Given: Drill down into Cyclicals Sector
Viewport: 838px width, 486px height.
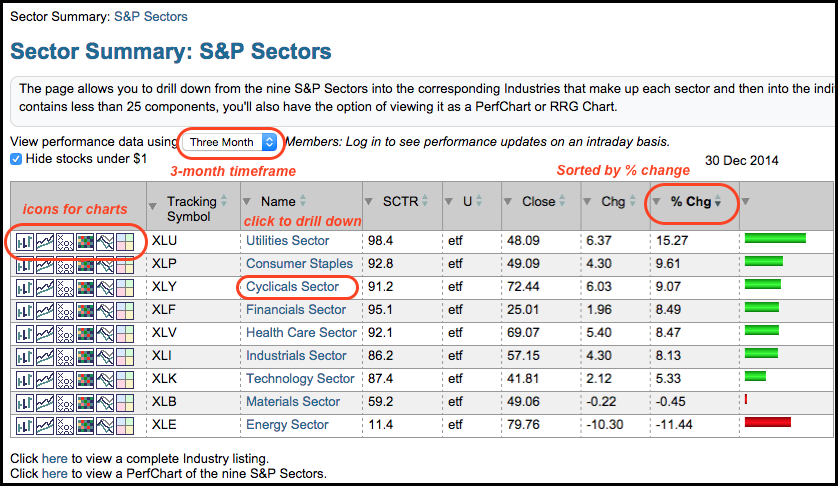Looking at the screenshot, I should [292, 287].
